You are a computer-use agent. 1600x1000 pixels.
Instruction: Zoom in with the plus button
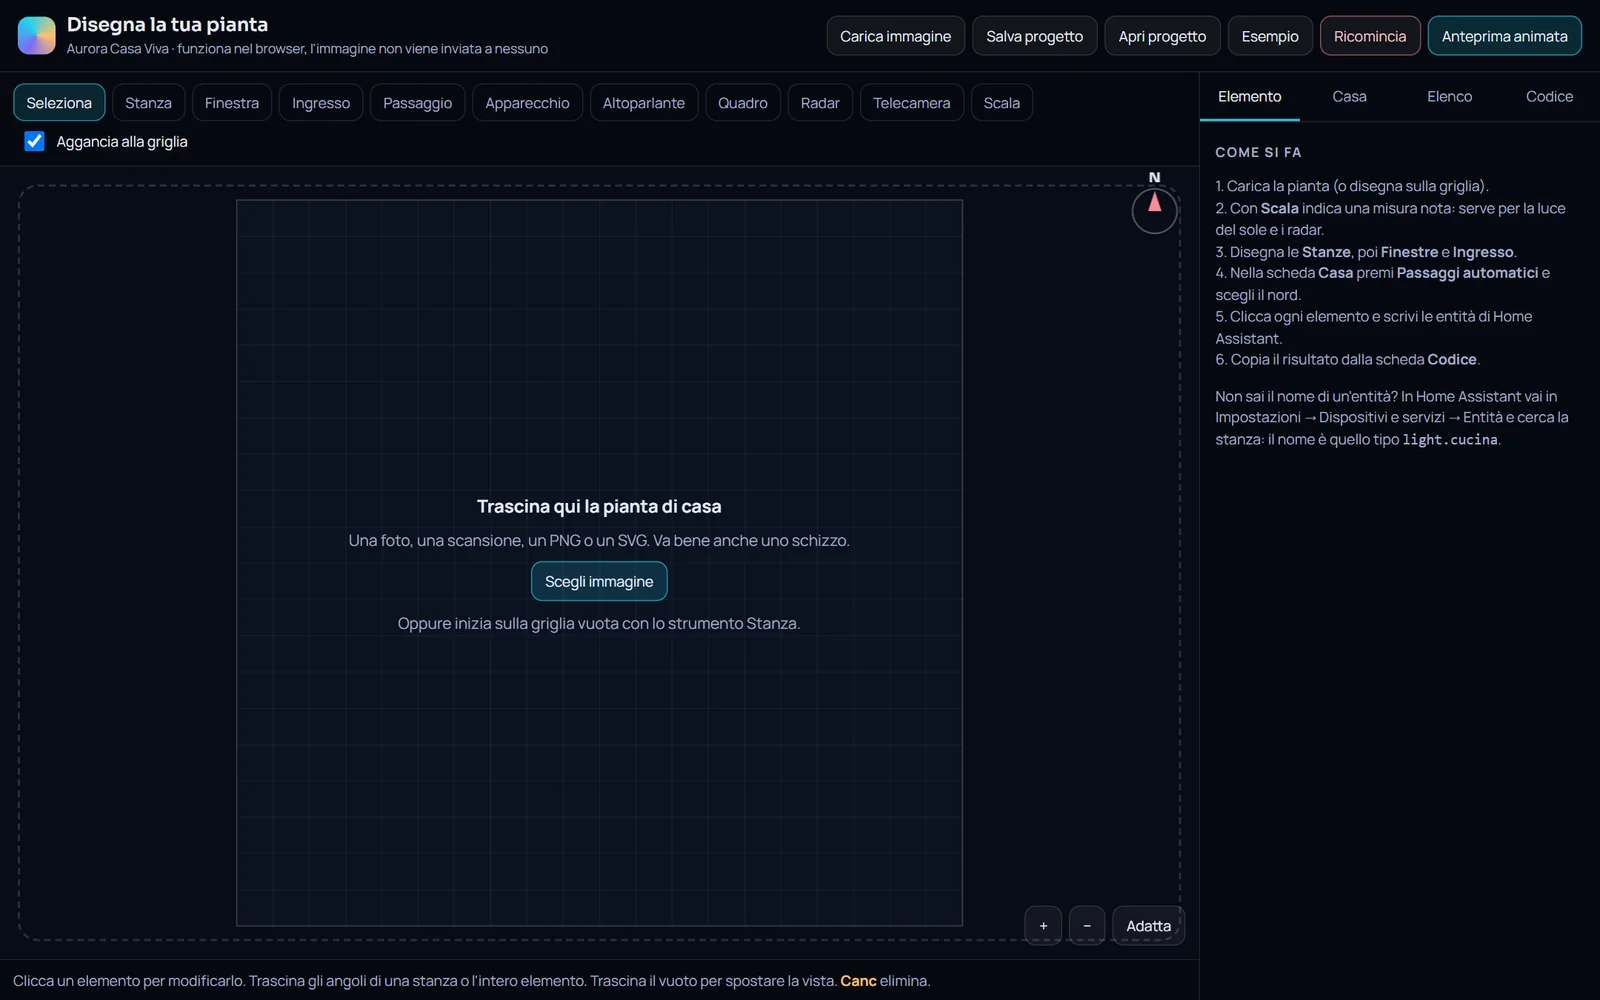[x=1043, y=925]
